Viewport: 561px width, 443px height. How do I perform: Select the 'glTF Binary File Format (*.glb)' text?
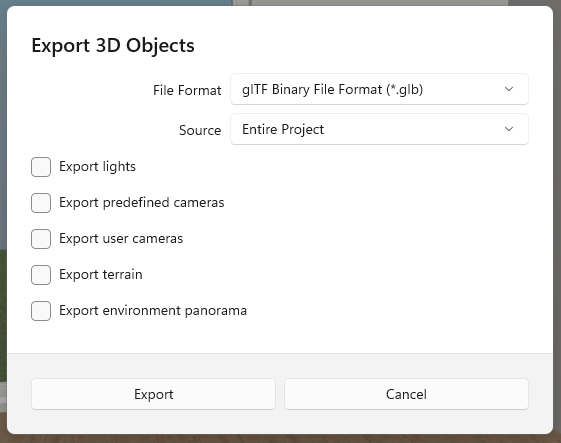(332, 89)
